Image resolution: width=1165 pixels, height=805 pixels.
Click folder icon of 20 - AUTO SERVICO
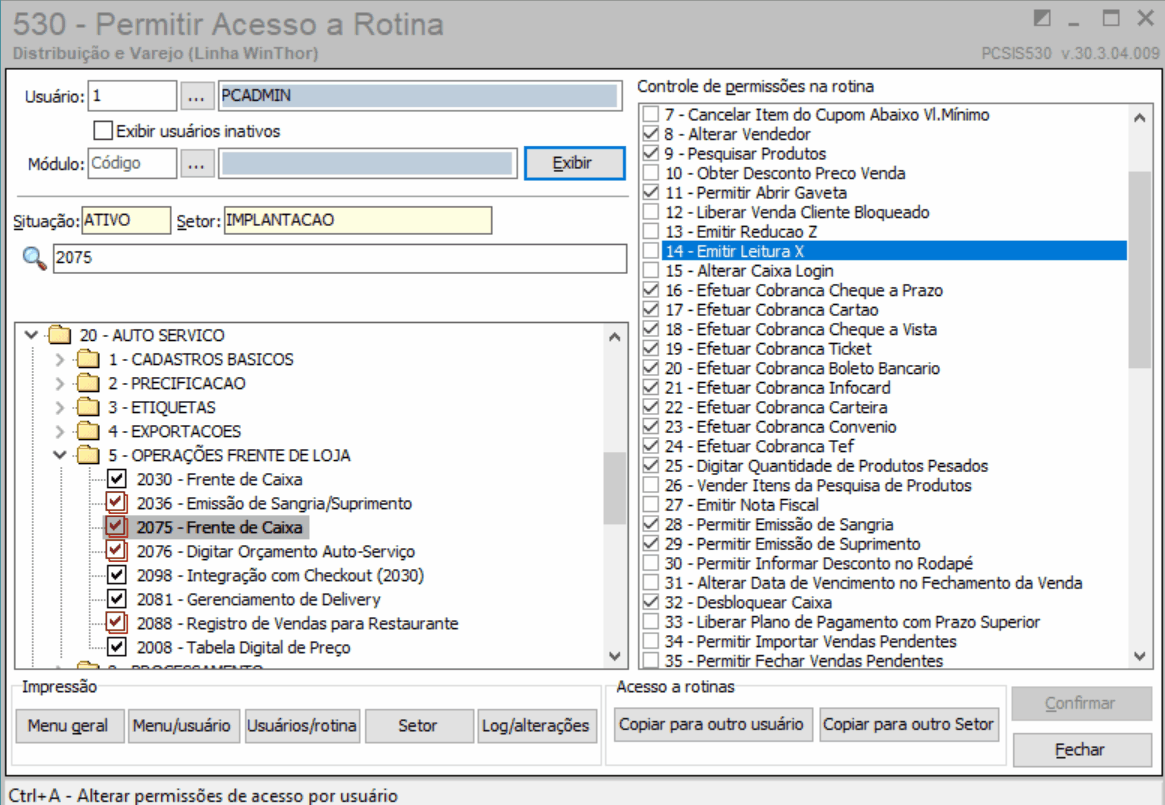[59, 335]
